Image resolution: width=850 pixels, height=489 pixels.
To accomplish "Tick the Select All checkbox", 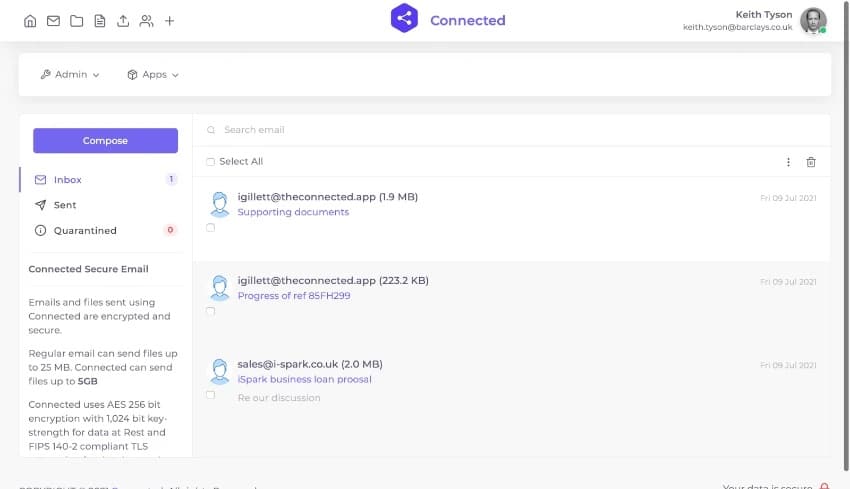I will tap(210, 162).
